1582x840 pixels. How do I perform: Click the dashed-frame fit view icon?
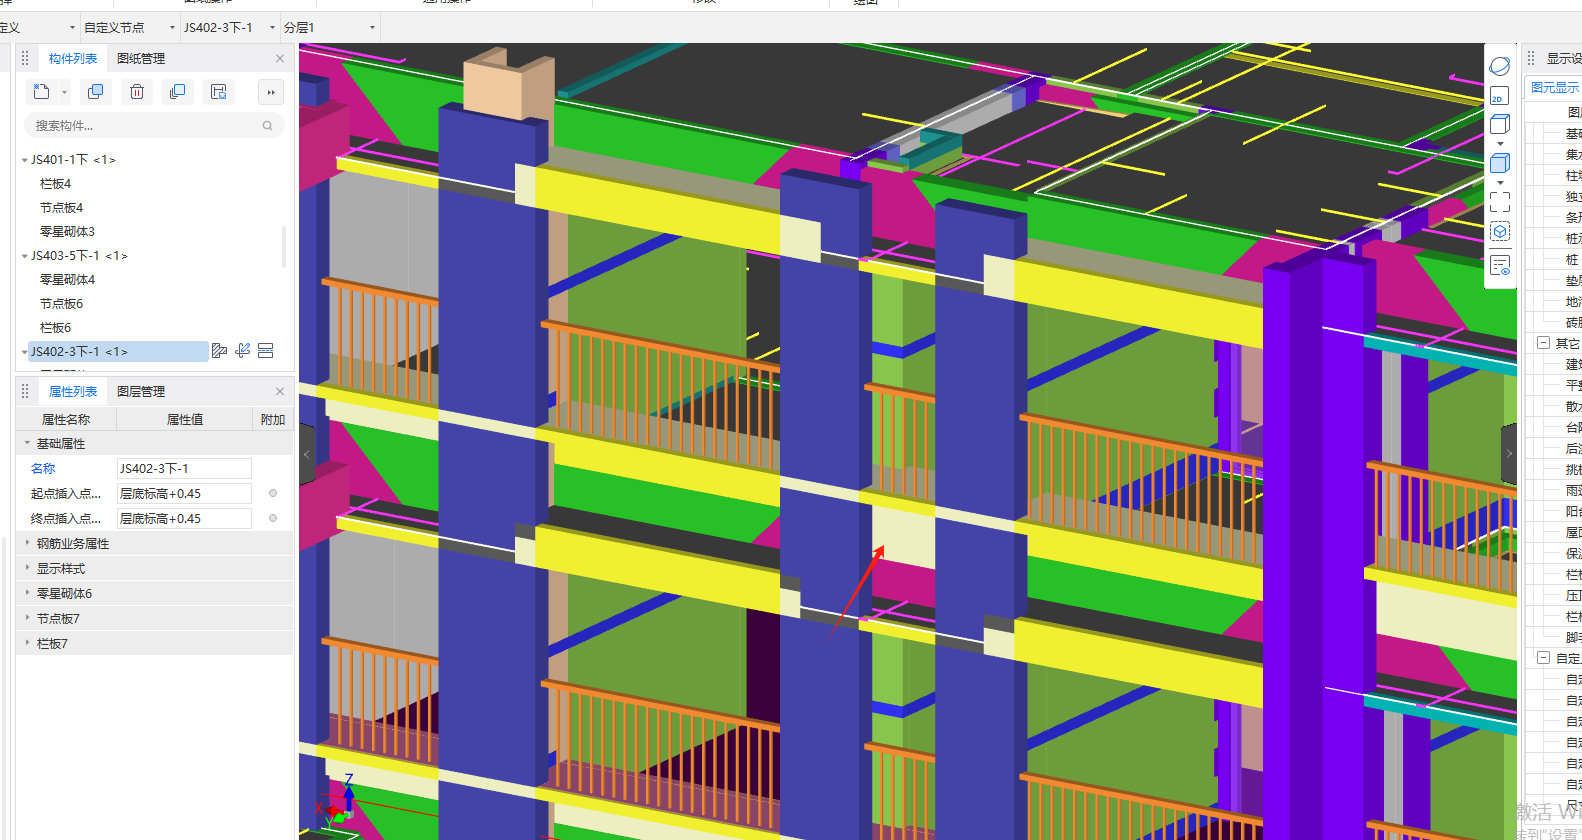coord(1500,201)
